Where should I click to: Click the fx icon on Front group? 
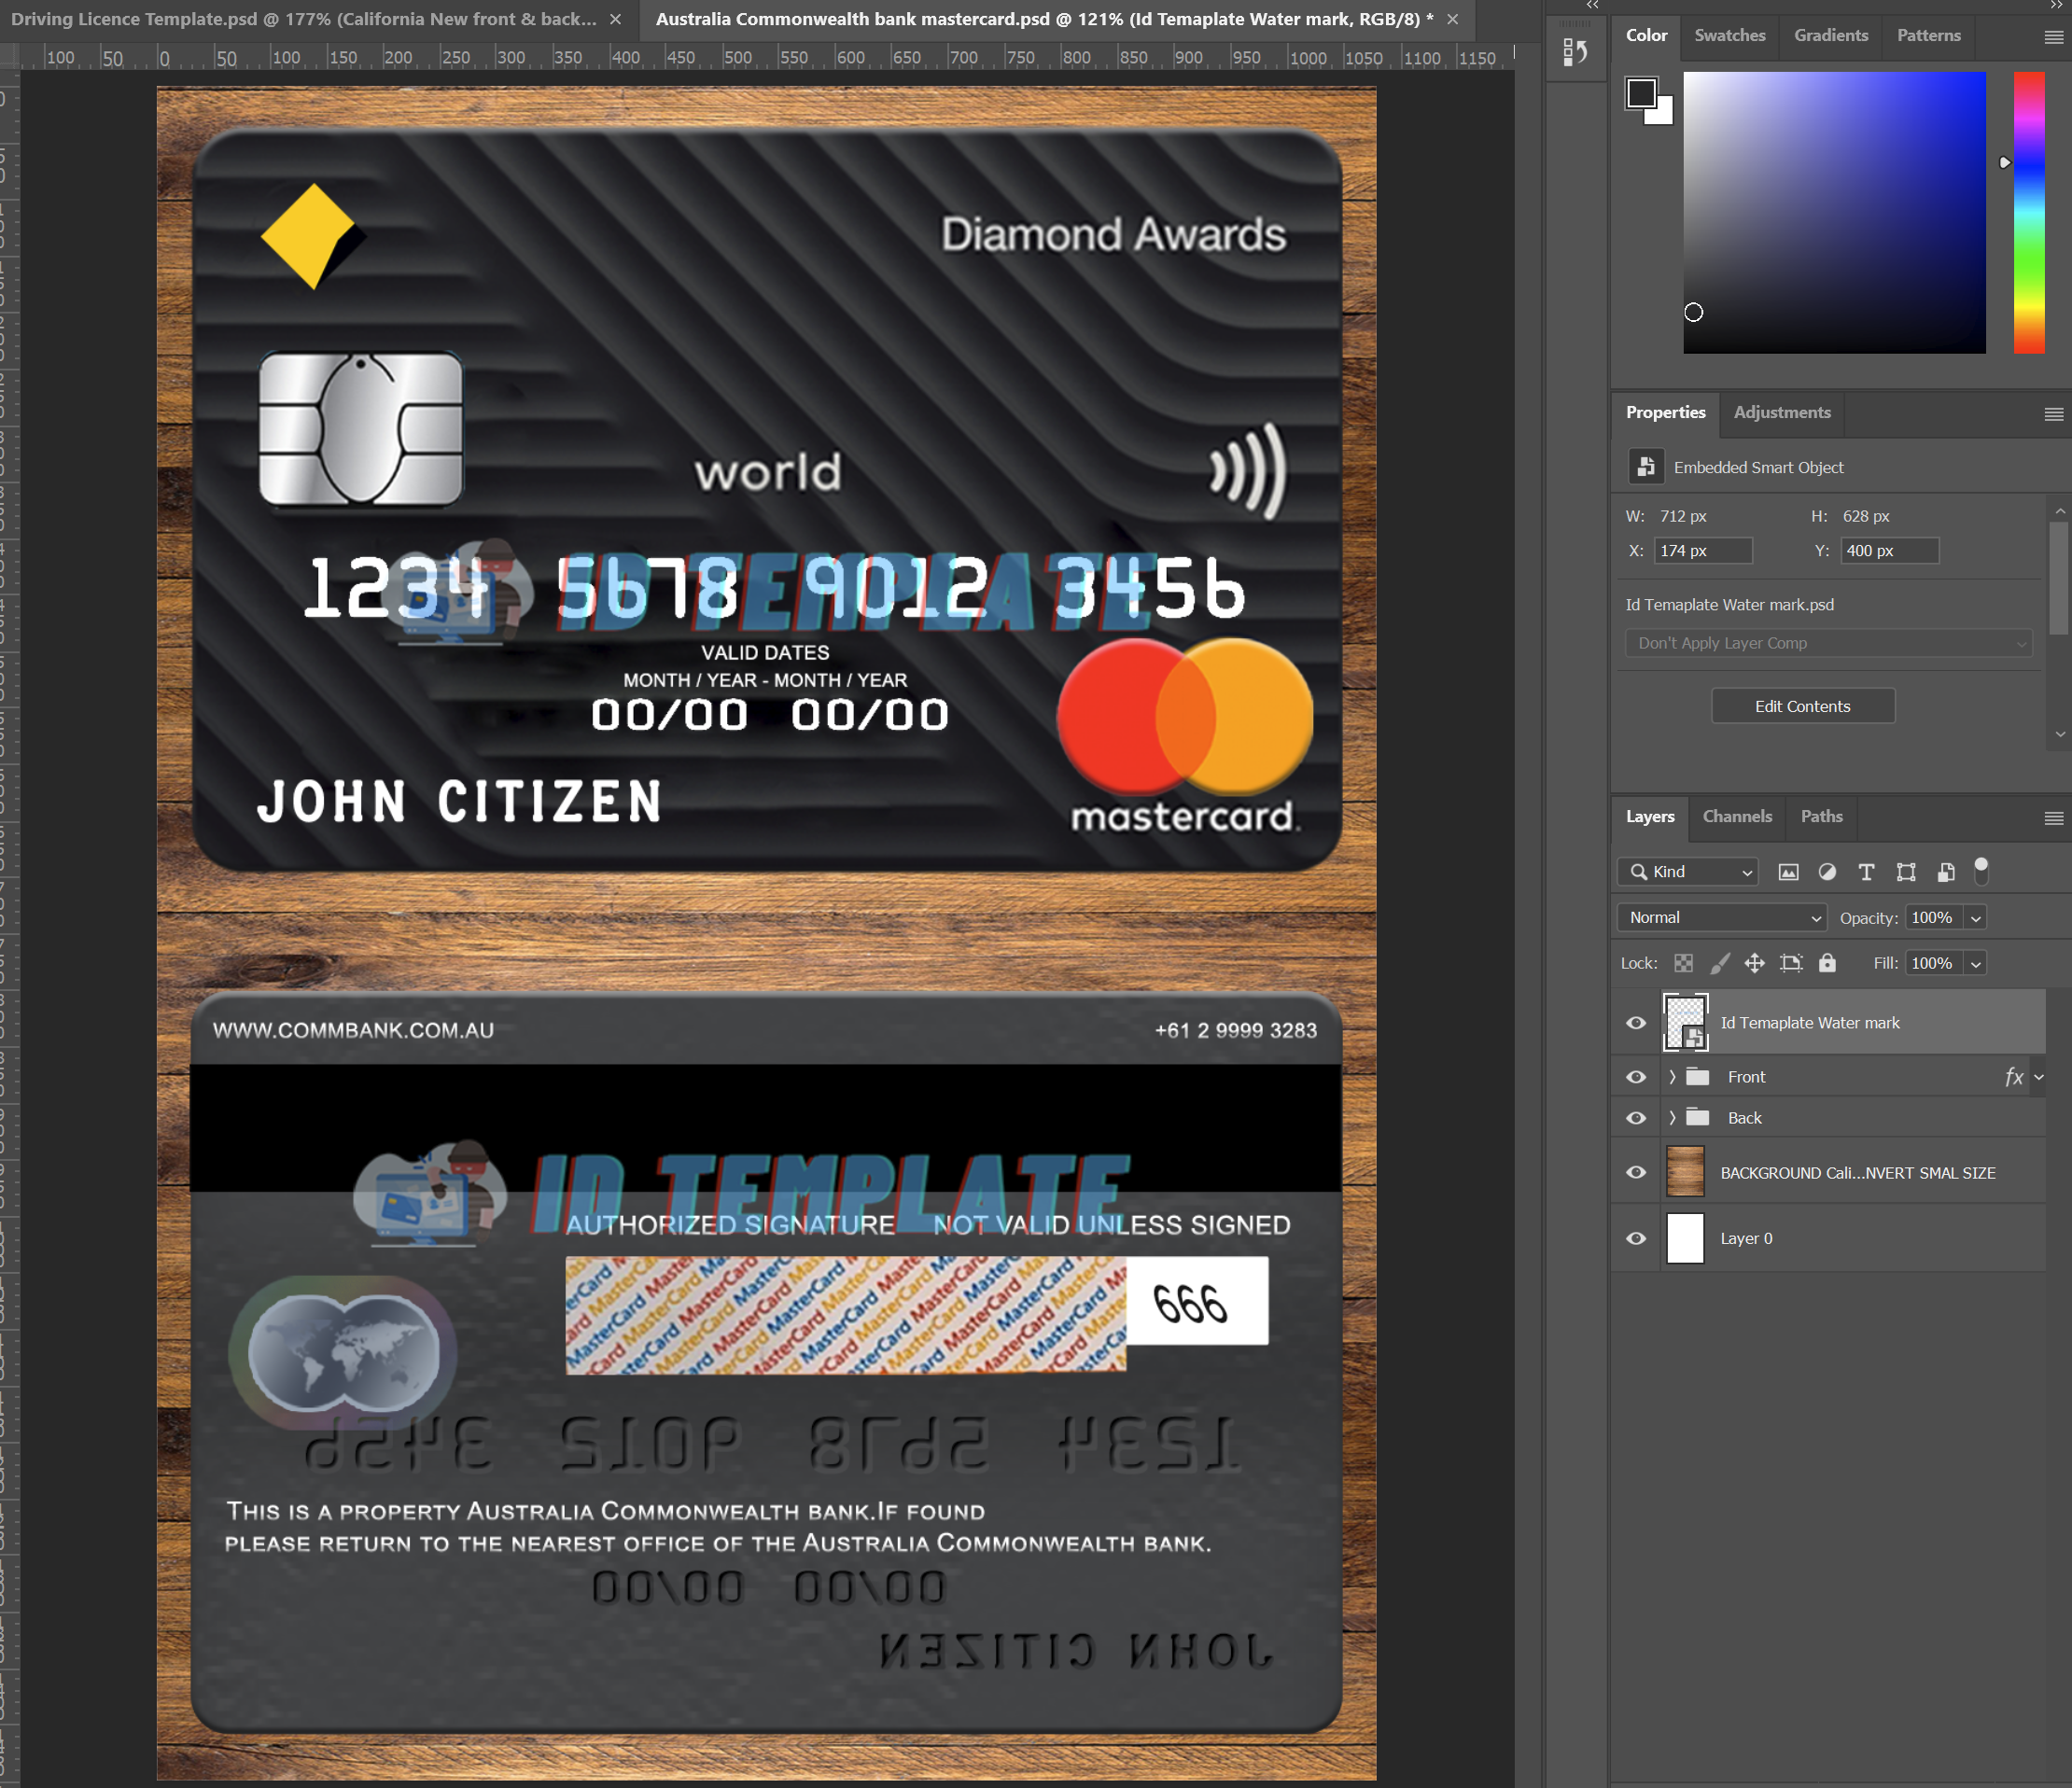[x=2014, y=1077]
